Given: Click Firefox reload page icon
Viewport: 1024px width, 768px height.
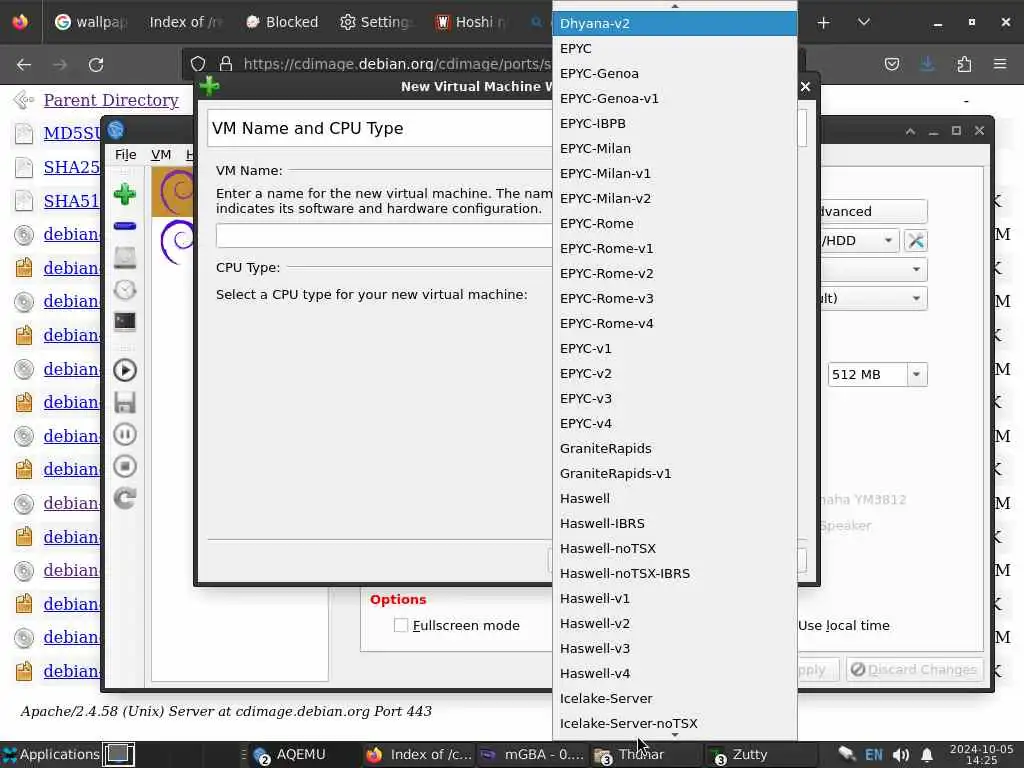Looking at the screenshot, I should (x=96, y=65).
